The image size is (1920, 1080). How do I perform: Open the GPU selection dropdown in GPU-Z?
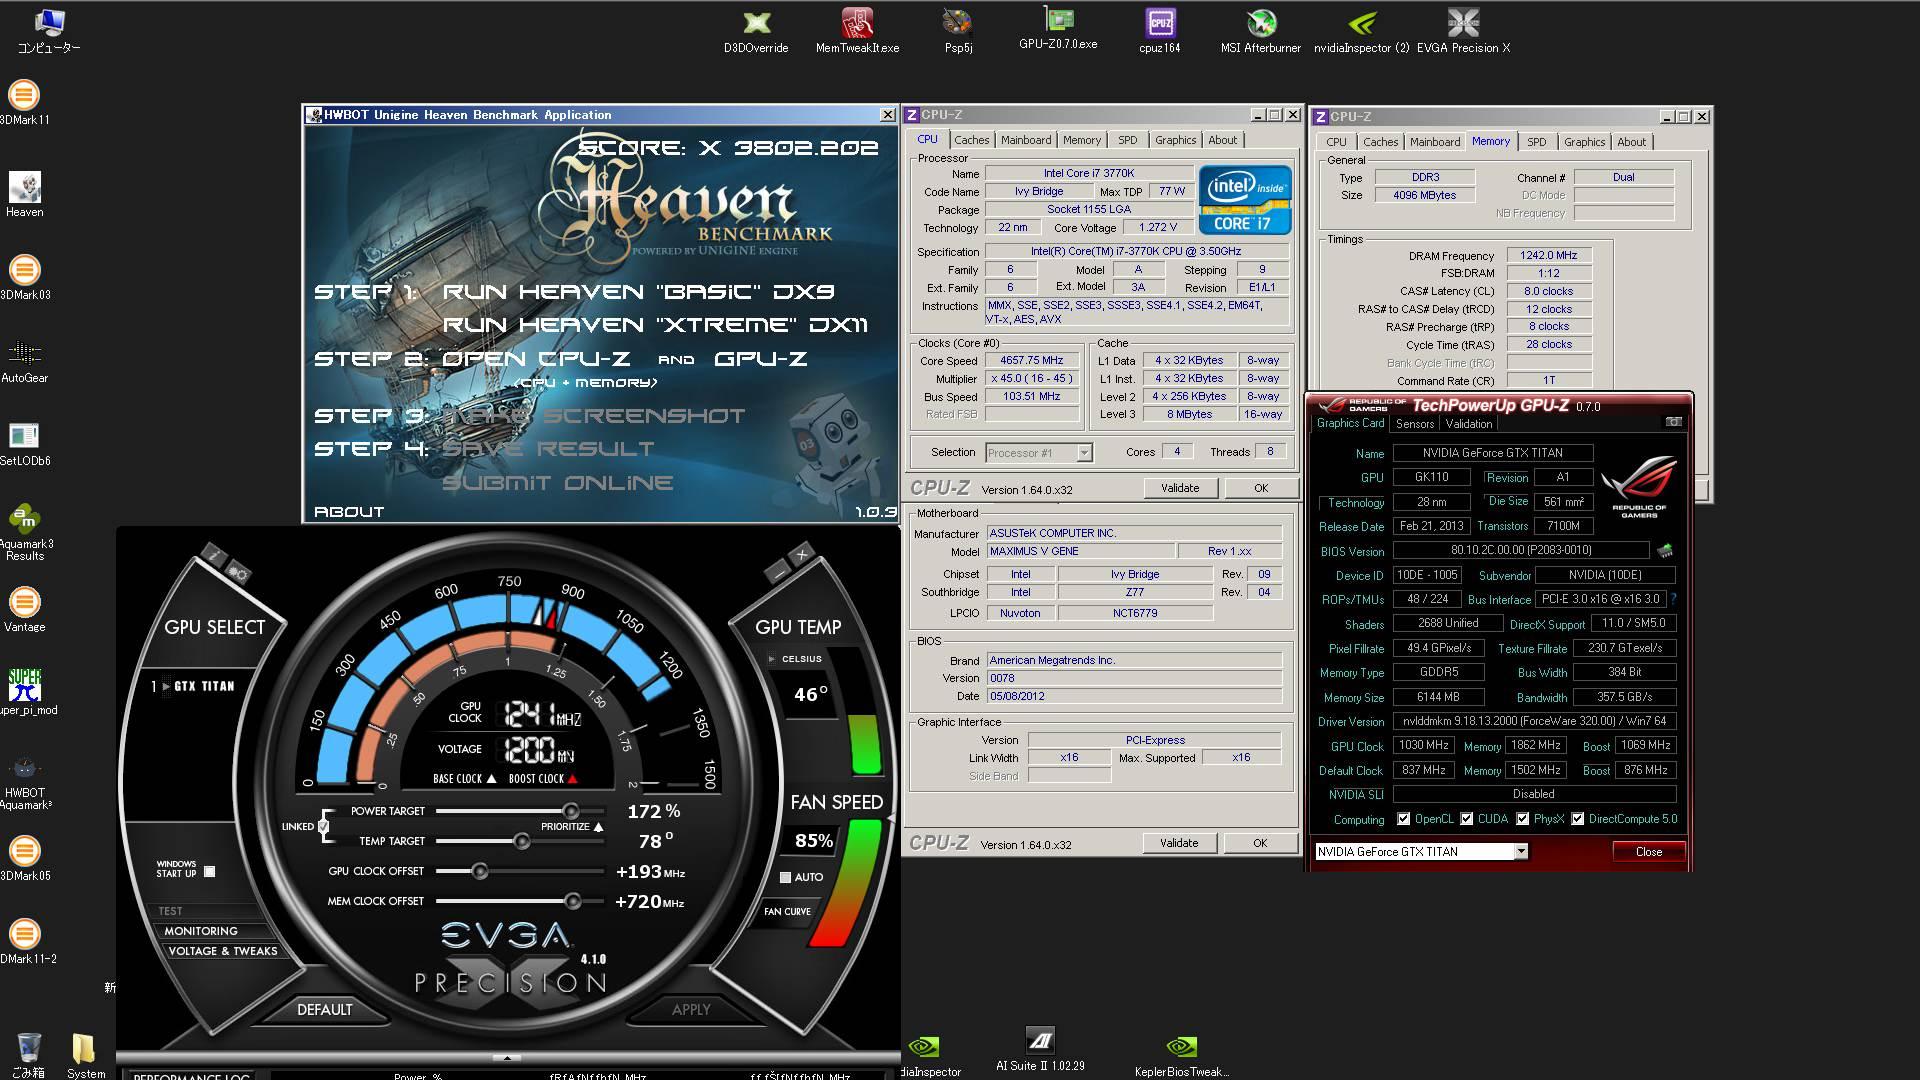click(x=1520, y=852)
